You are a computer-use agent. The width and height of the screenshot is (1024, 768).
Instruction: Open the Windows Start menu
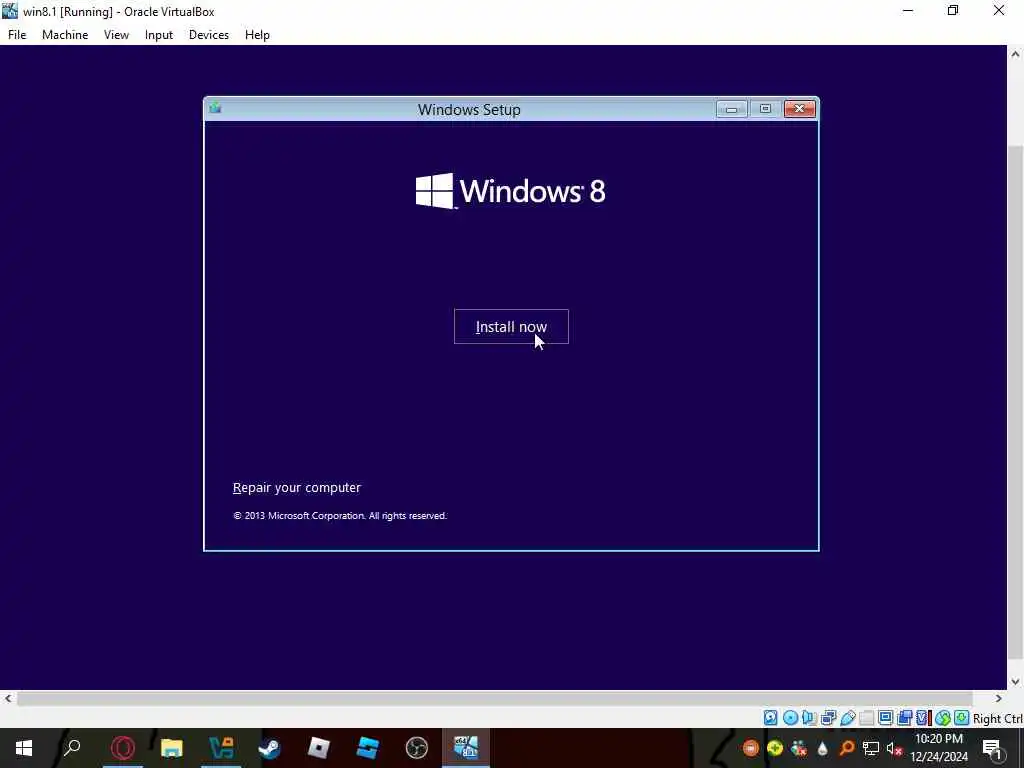click(x=24, y=748)
